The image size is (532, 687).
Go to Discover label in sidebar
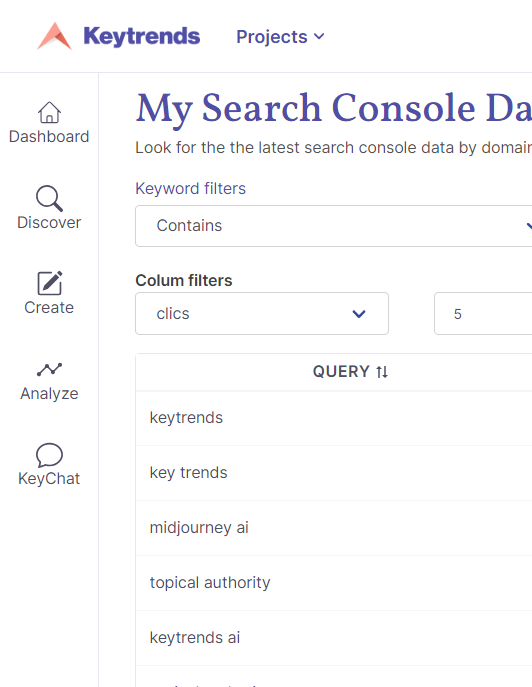49,223
